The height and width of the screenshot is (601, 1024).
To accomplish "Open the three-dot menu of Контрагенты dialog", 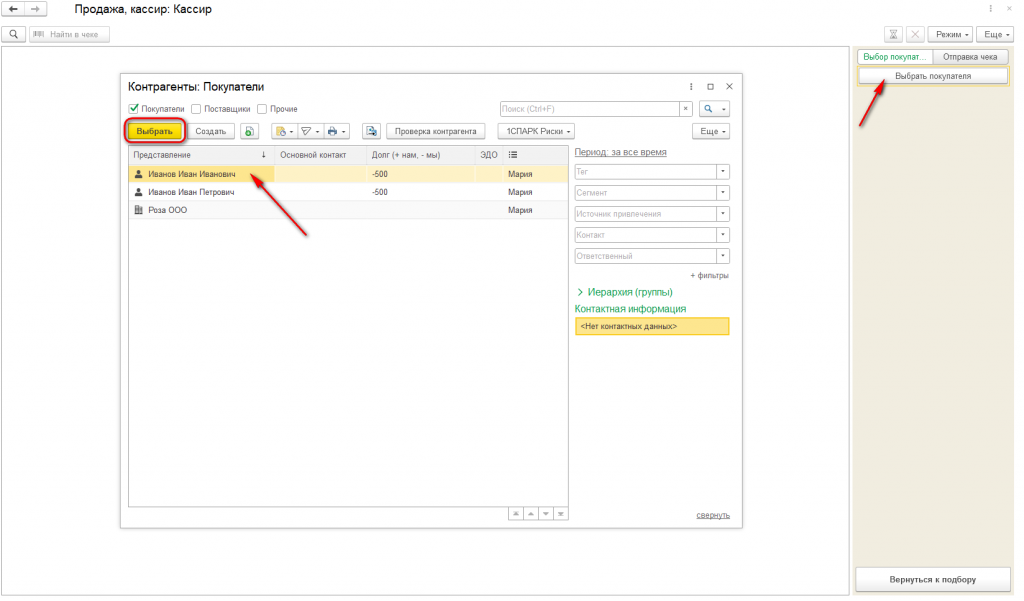I will [691, 87].
